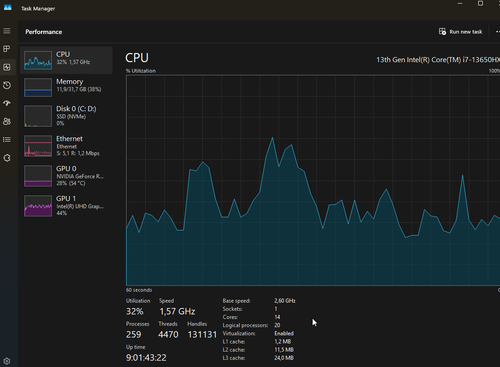This screenshot has width=500, height=367.
Task: Select the CPU performance item
Action: [x=66, y=60]
